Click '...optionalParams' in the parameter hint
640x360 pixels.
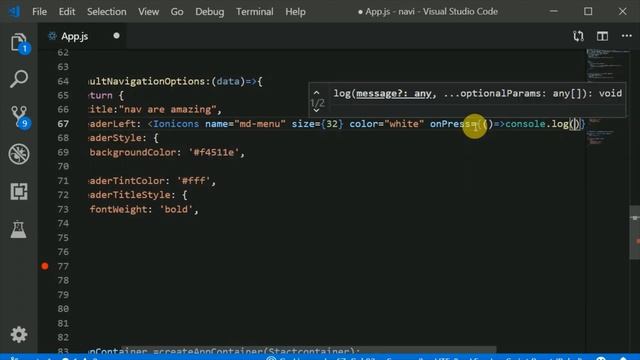[492, 93]
